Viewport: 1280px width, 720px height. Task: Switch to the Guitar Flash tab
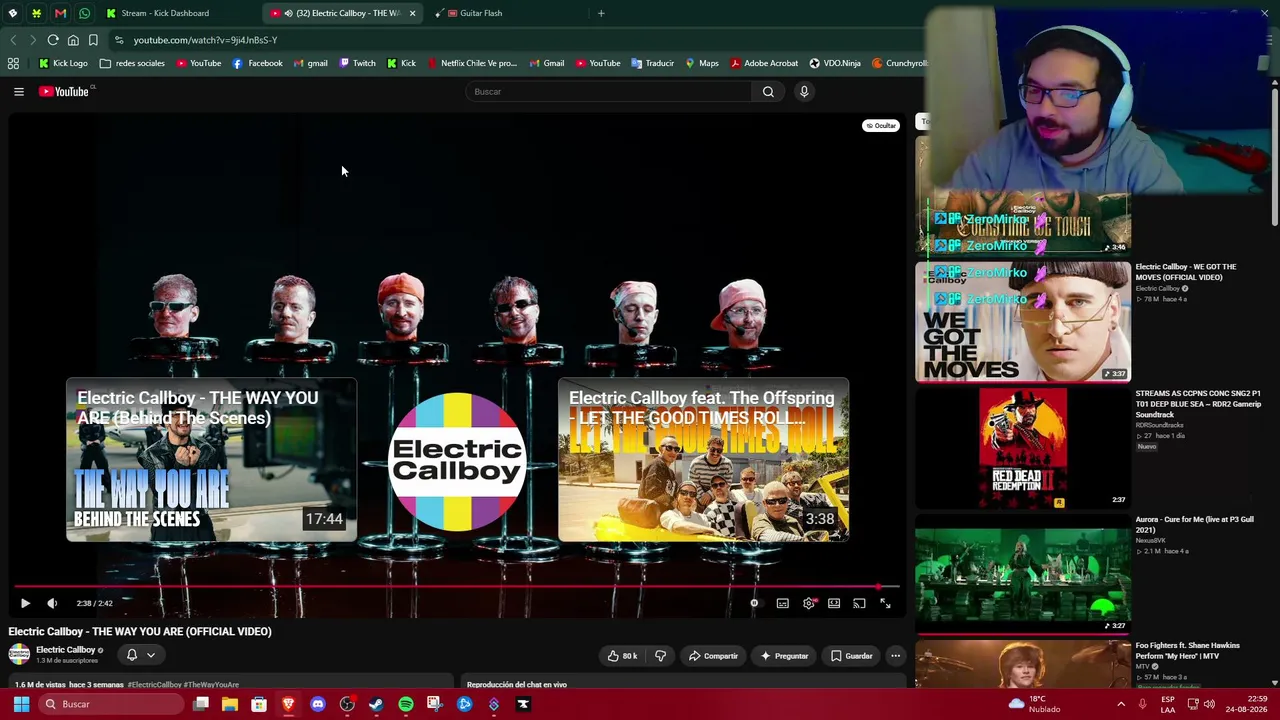pyautogui.click(x=481, y=13)
